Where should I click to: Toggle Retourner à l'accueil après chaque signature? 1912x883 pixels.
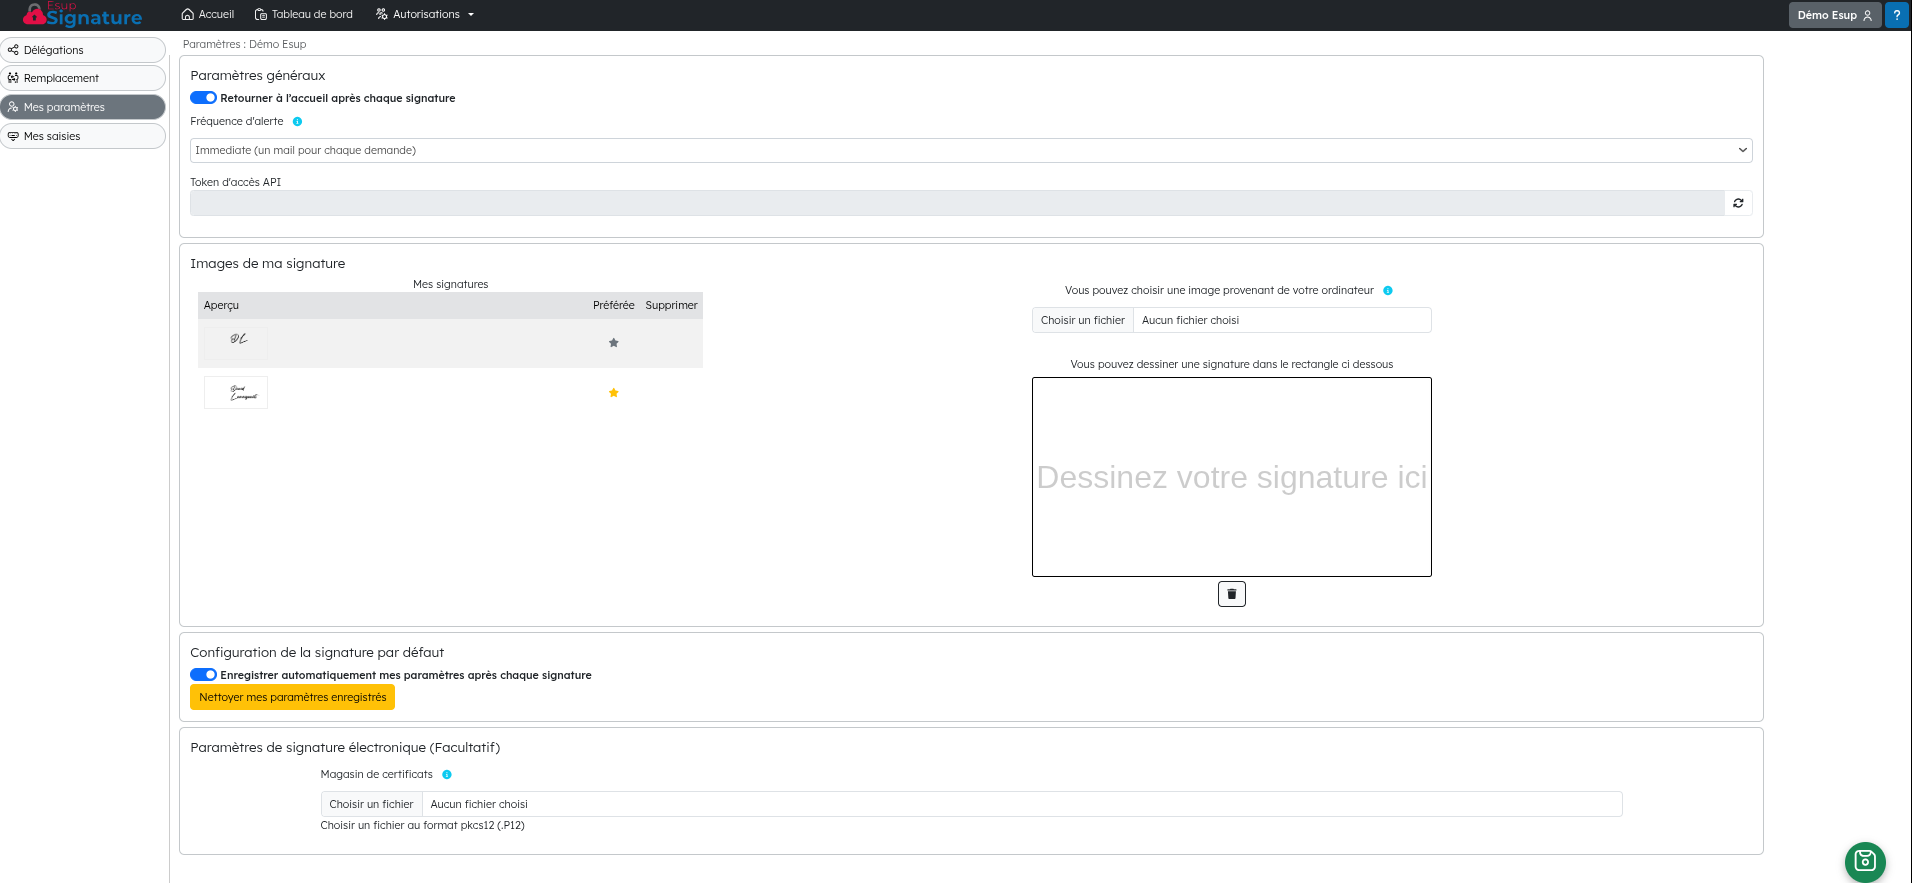(204, 98)
